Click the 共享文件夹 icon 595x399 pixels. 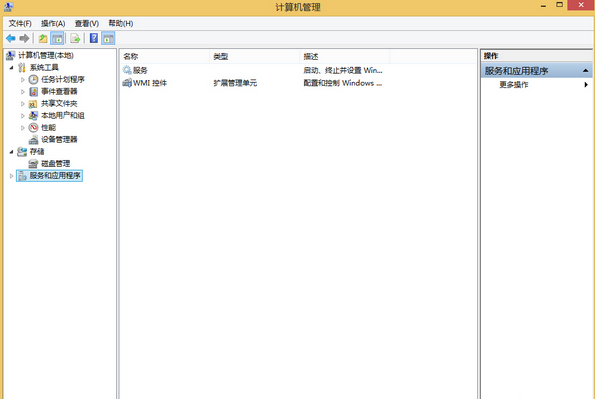point(33,104)
